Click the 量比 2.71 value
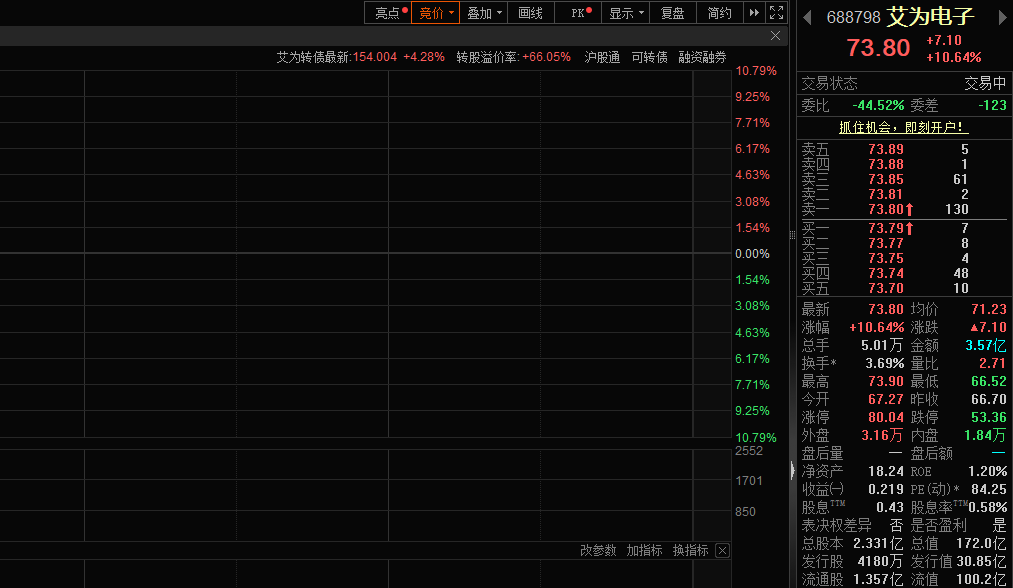Image resolution: width=1013 pixels, height=588 pixels. tap(992, 364)
